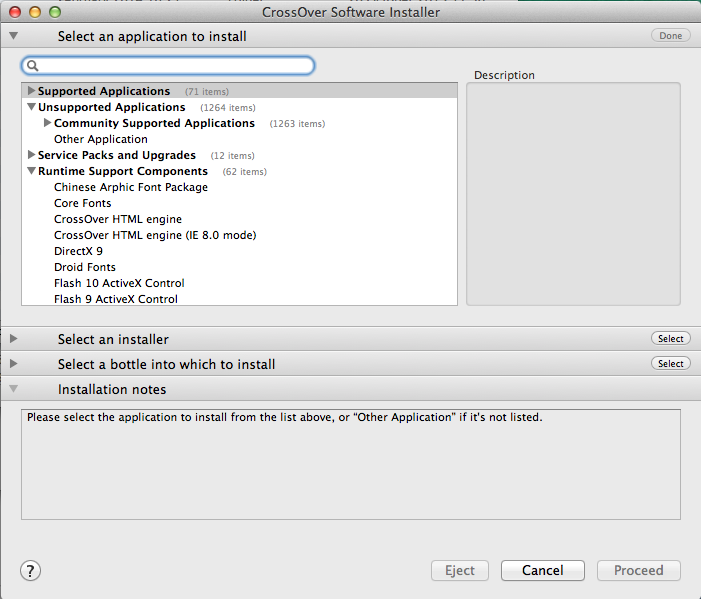Click Select button for bottle section
This screenshot has width=701, height=599.
(x=671, y=363)
